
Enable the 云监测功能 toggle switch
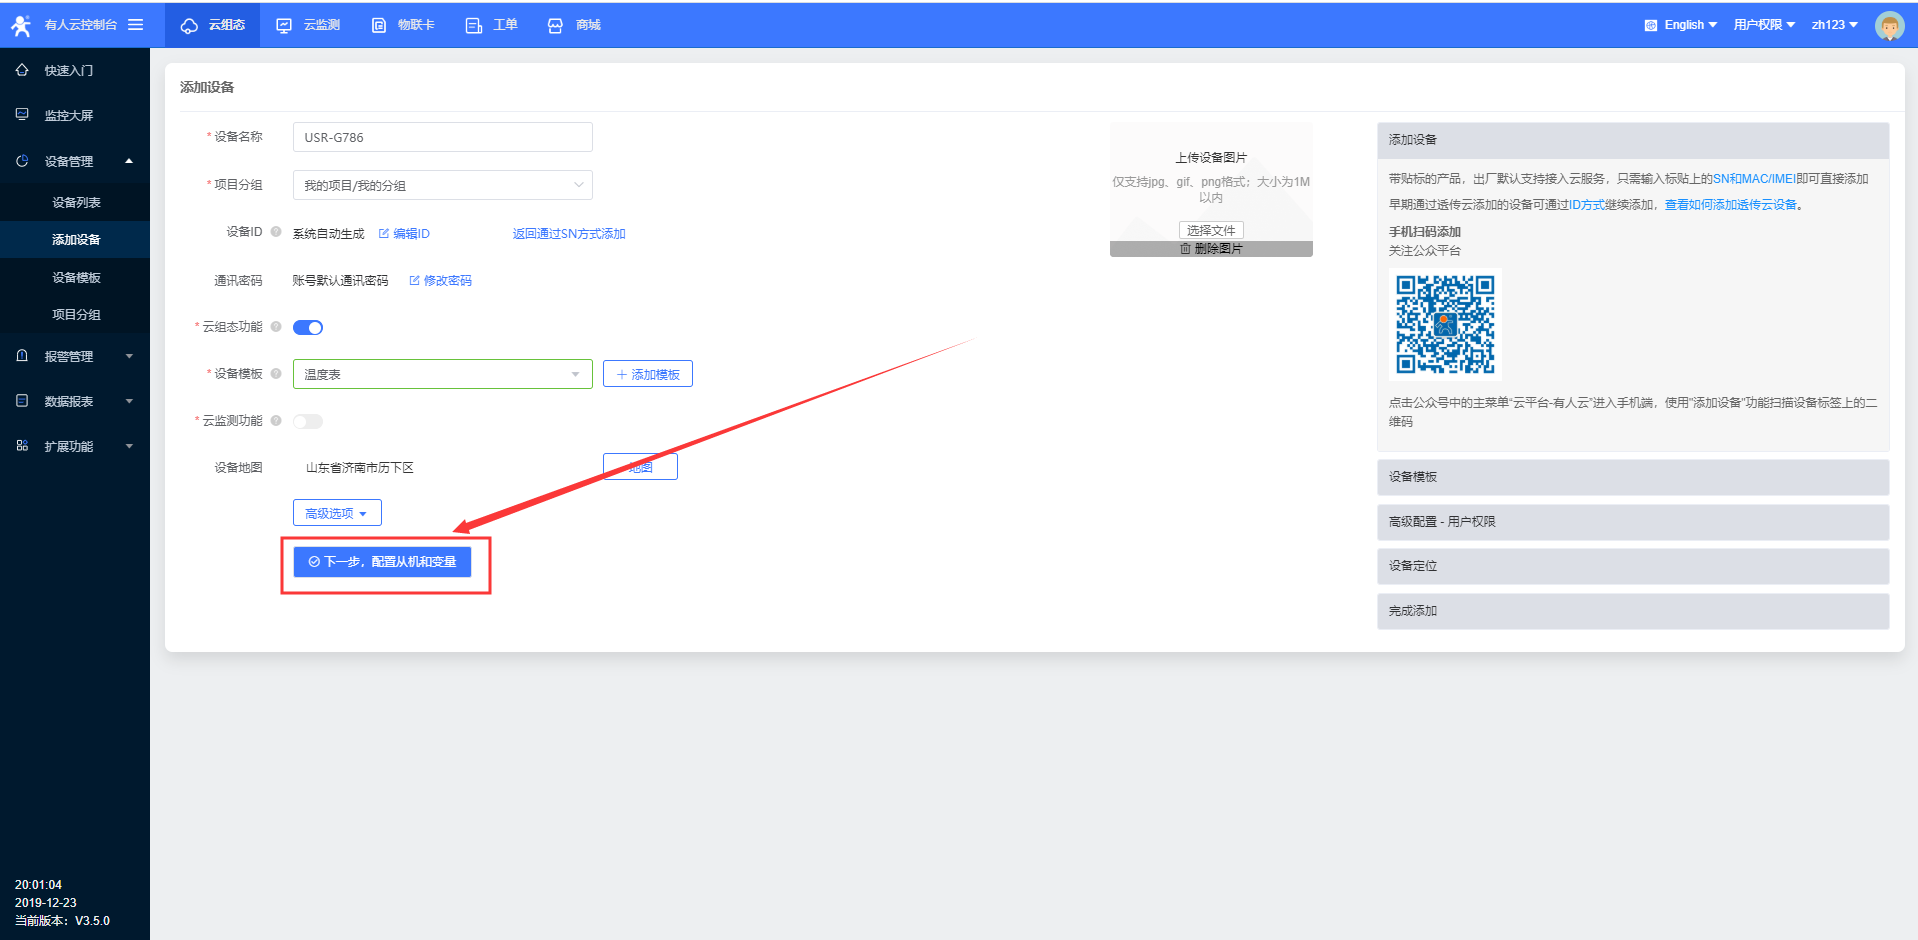[308, 422]
